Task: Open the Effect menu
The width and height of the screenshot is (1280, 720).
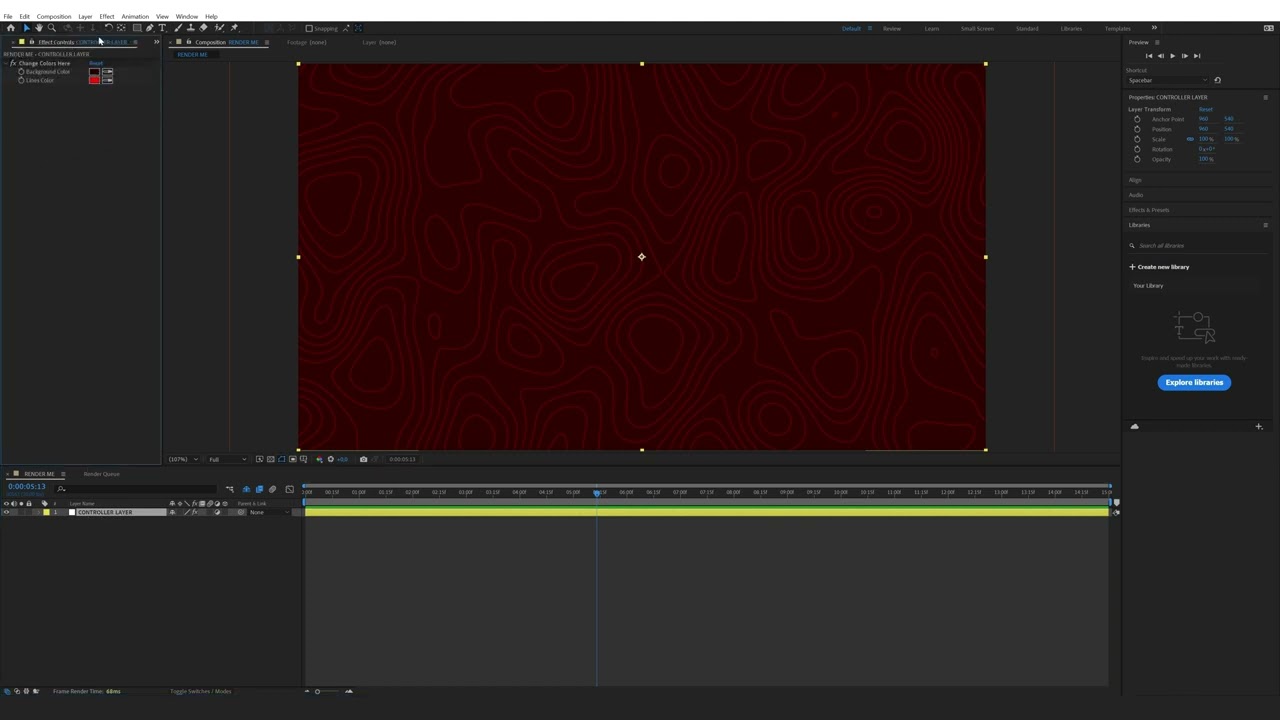Action: (106, 16)
